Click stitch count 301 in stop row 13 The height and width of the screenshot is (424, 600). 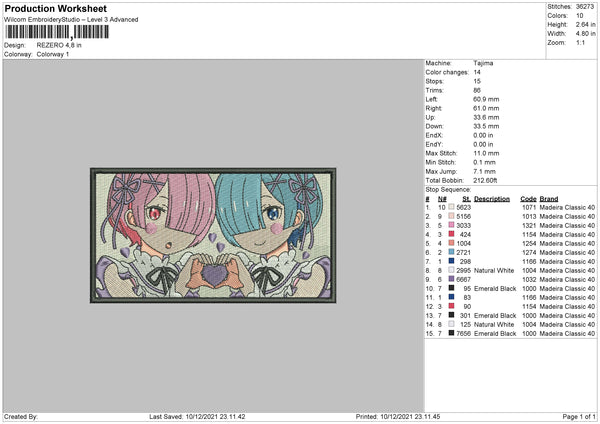click(465, 316)
